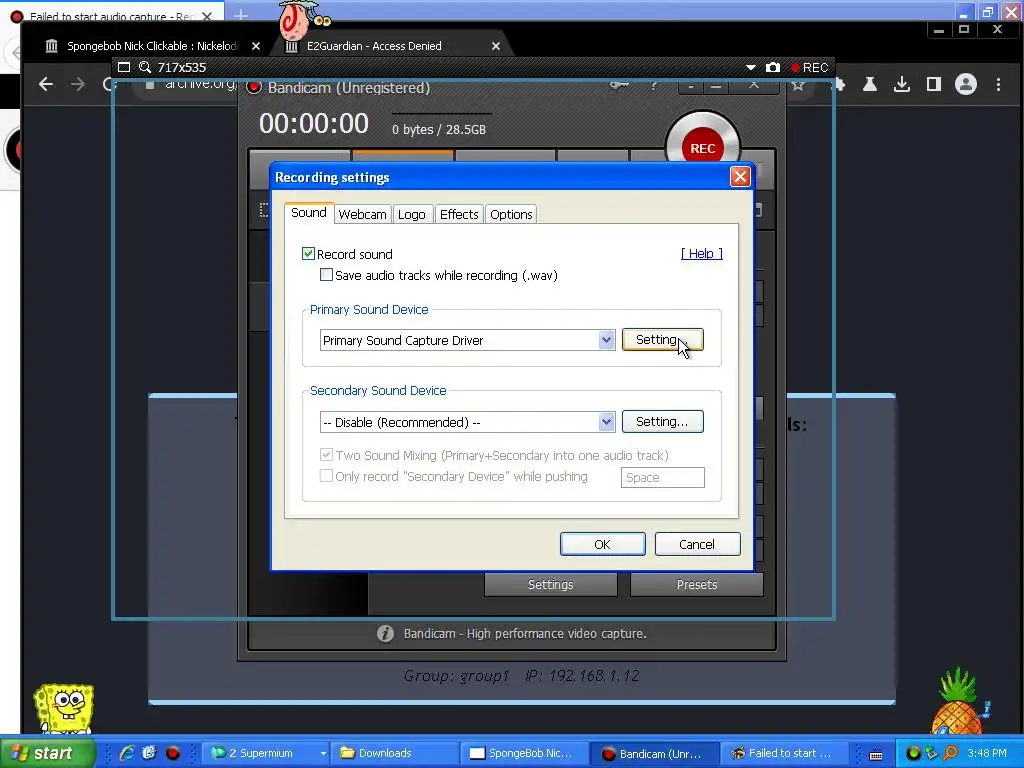The height and width of the screenshot is (768, 1024).
Task: Open Secondary Sound Device Setting button
Action: pyautogui.click(x=663, y=422)
